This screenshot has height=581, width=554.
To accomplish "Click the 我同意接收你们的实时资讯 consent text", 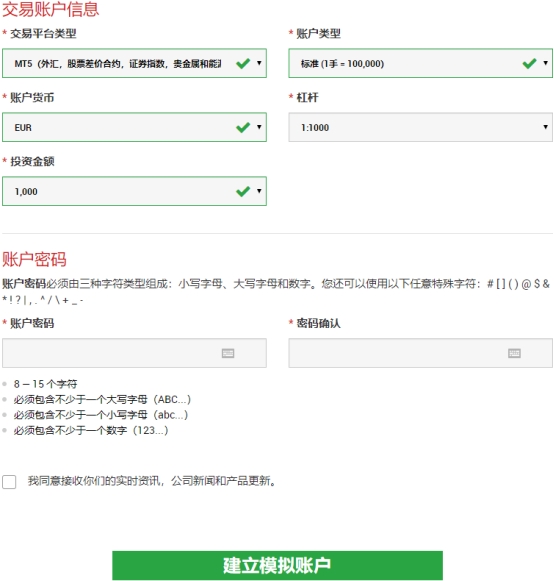I will pyautogui.click(x=152, y=481).
